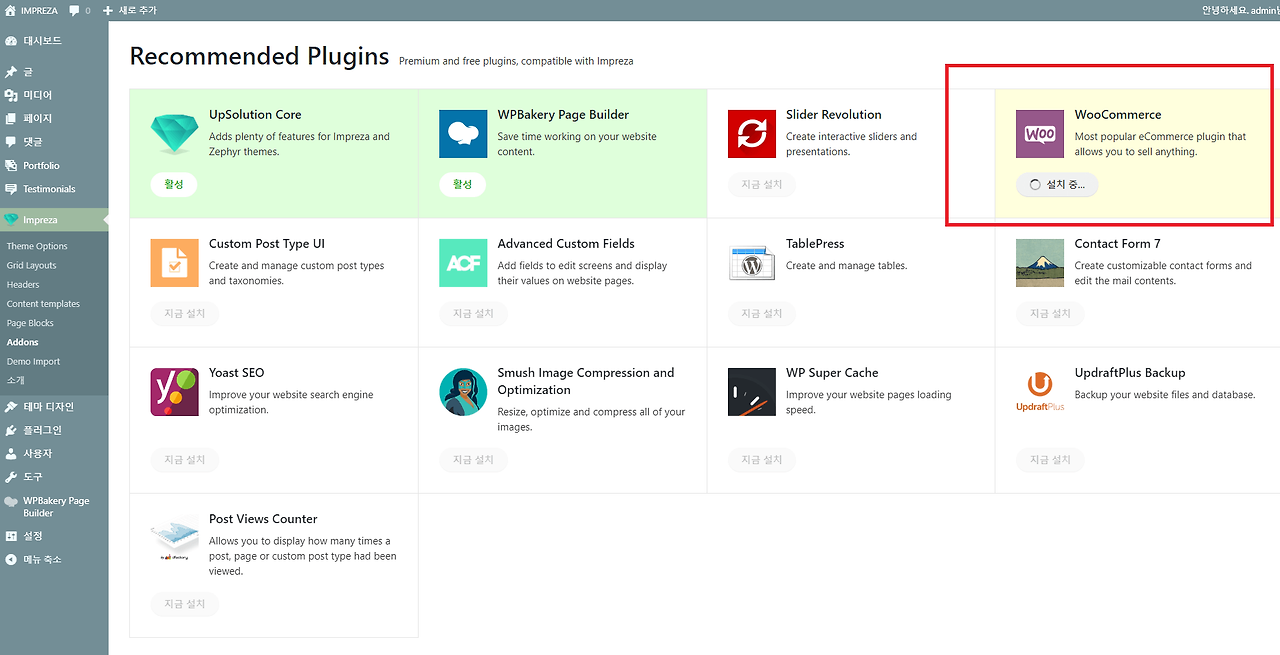Click the plus icon for 새로 추가
This screenshot has height=655, width=1280.
click(x=108, y=10)
